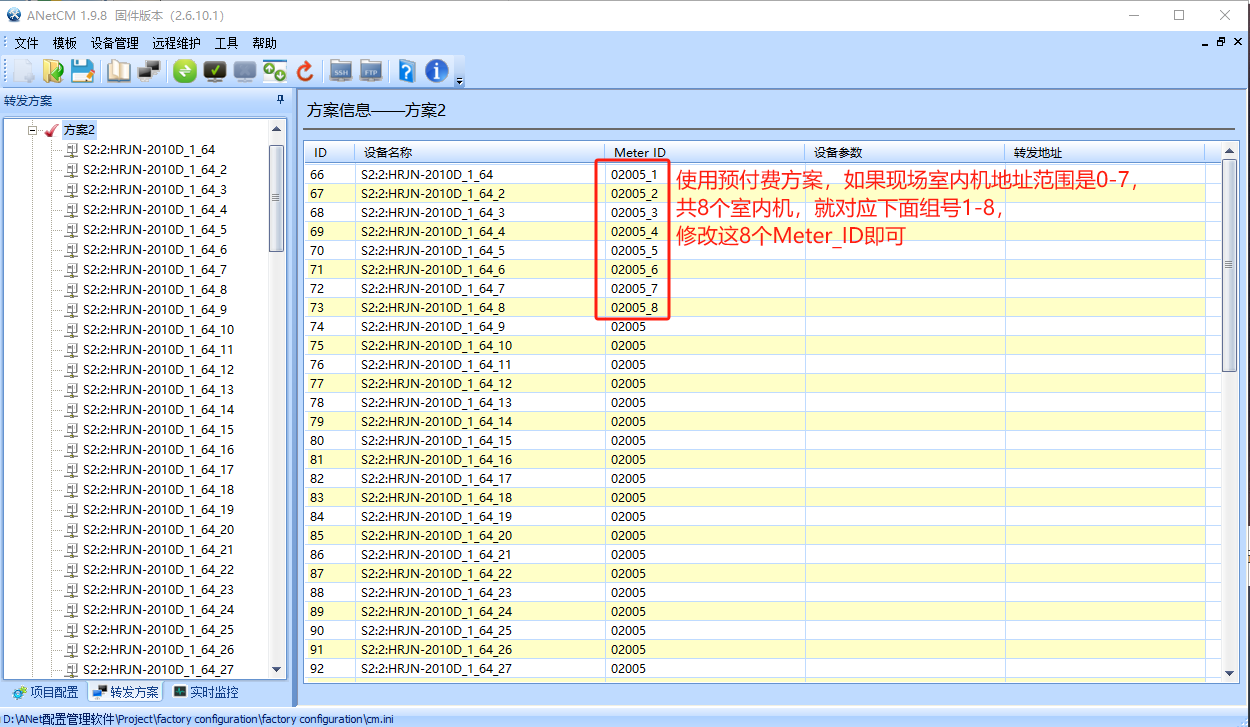Click the green swap arrows toolbar icon

pyautogui.click(x=185, y=71)
